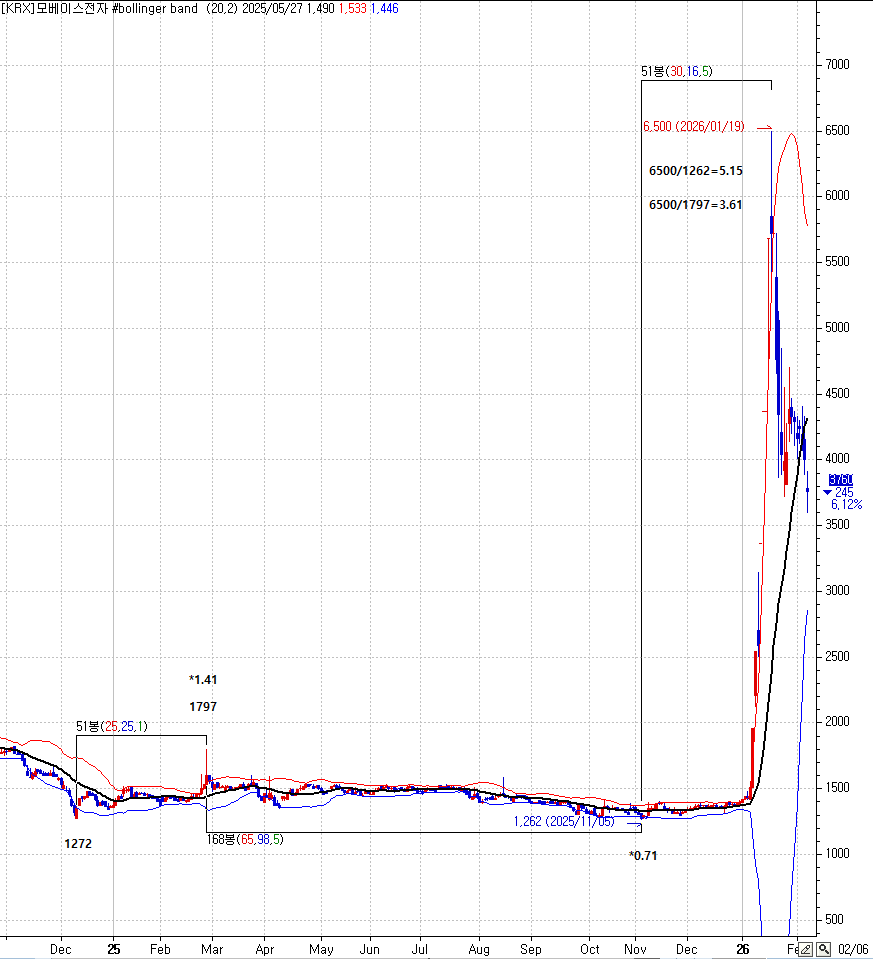This screenshot has height=959, width=873.
Task: Click the magnifier zoom icon
Action: click(823, 949)
